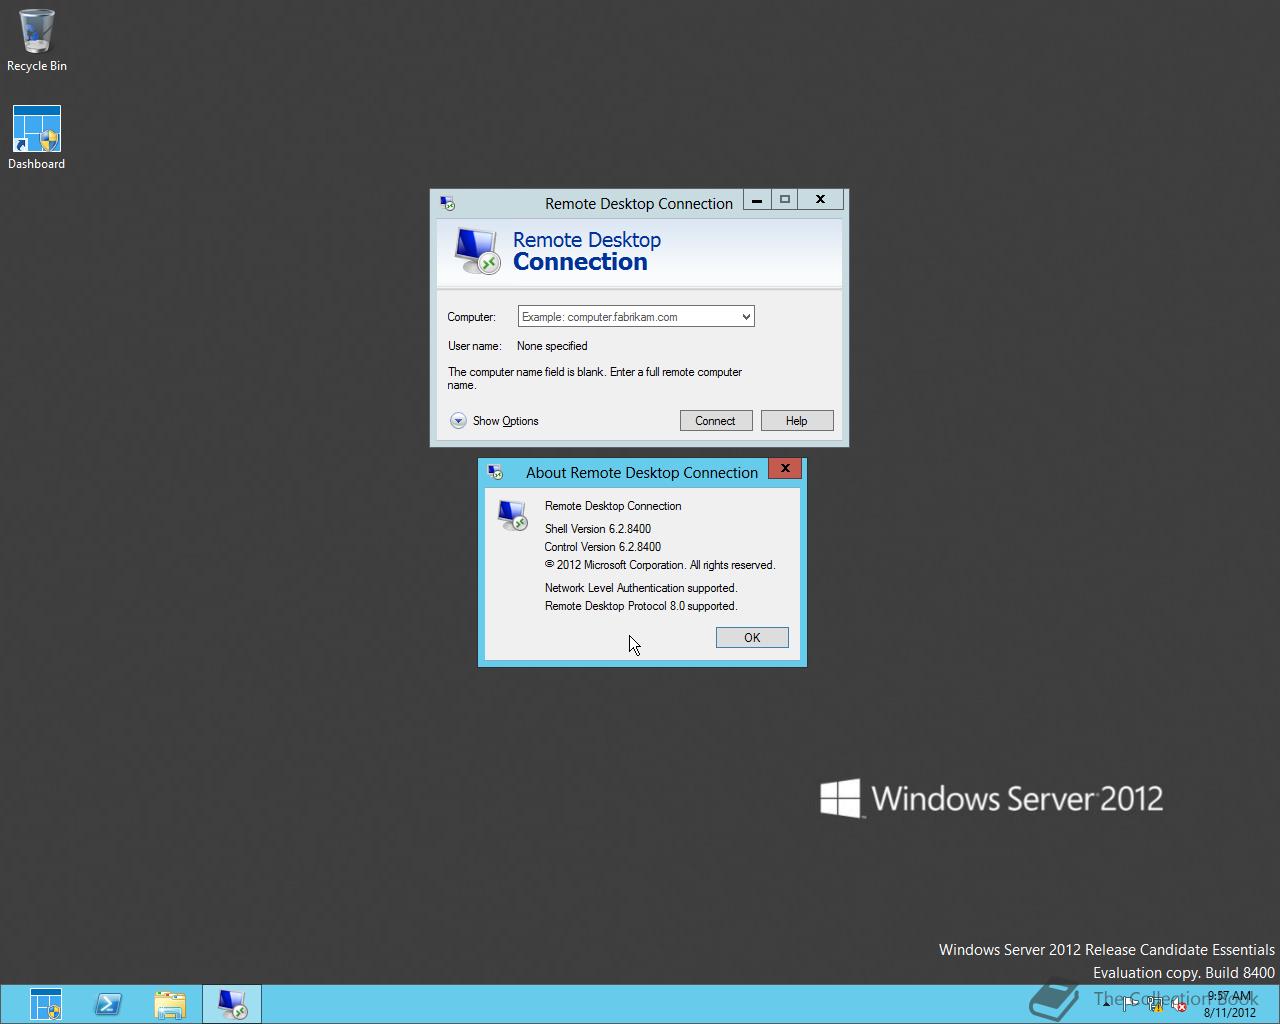
Task: Click the 'Shell Version 6.2.8400' text
Action: coord(598,529)
